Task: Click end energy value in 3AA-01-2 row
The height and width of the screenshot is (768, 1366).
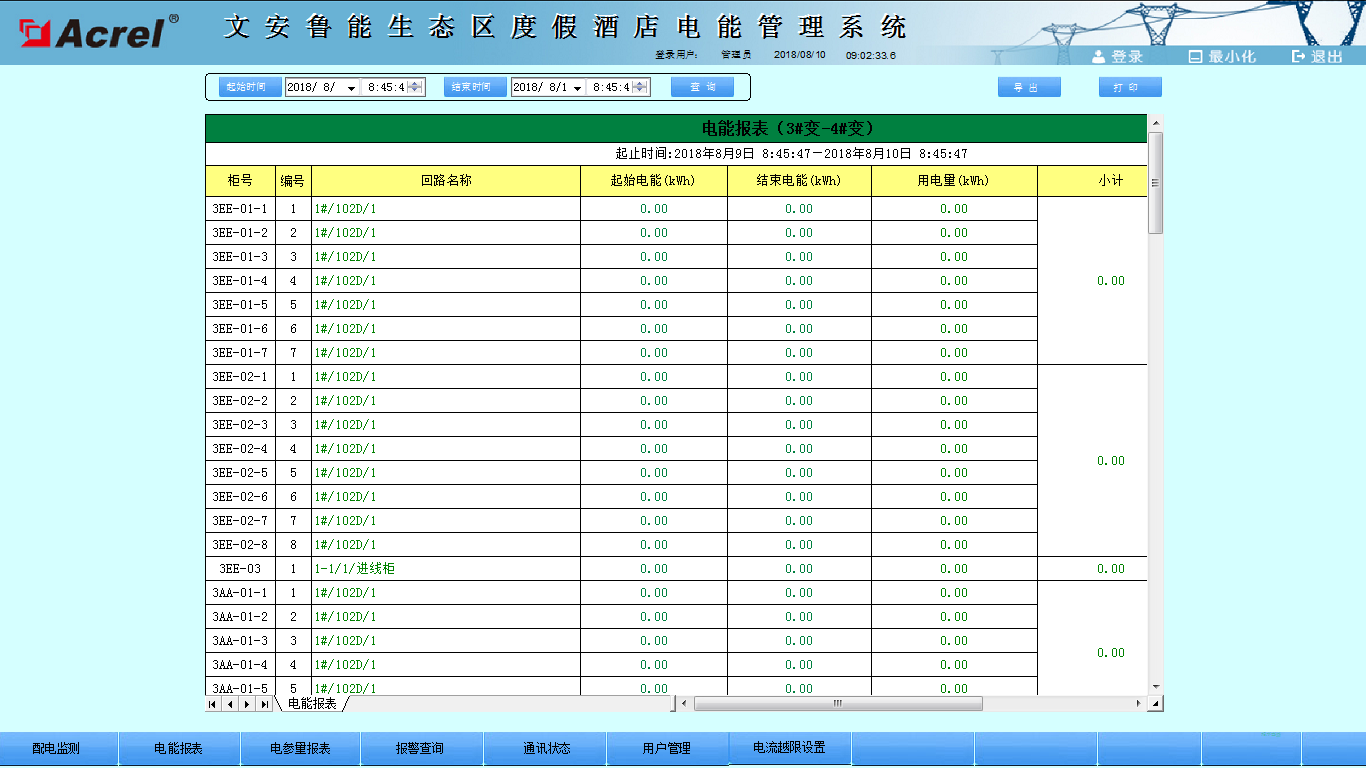Action: click(799, 617)
